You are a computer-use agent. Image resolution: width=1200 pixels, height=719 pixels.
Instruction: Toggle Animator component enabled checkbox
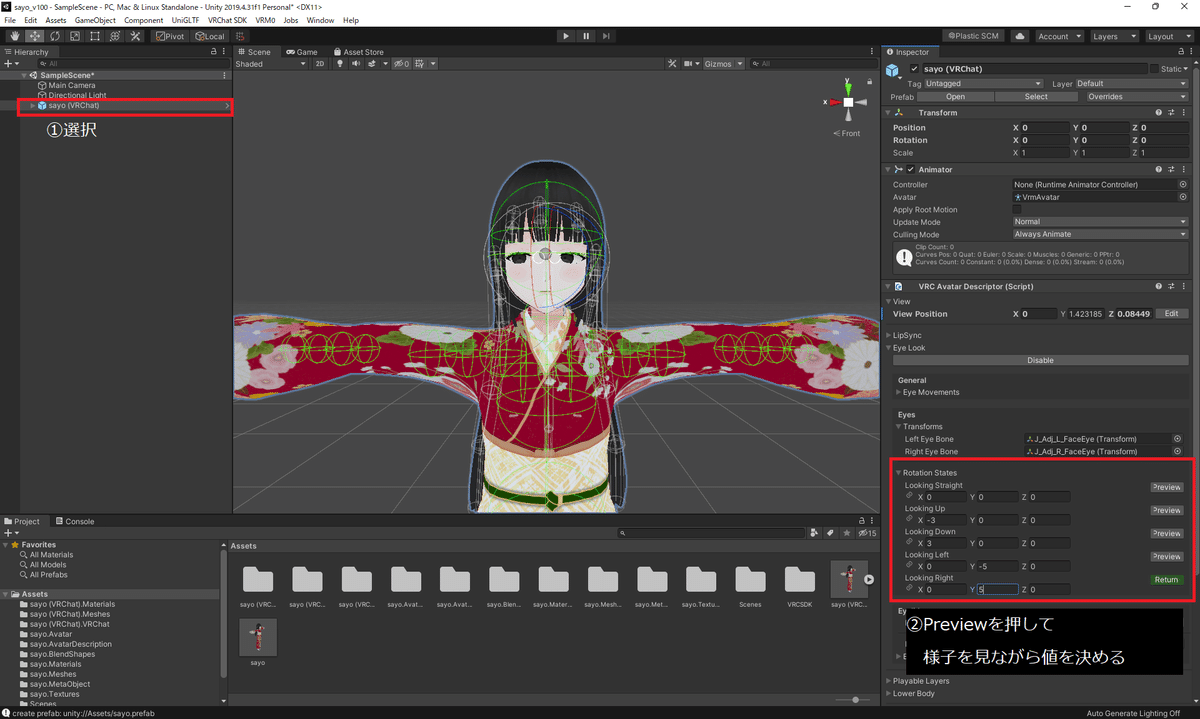[911, 170]
